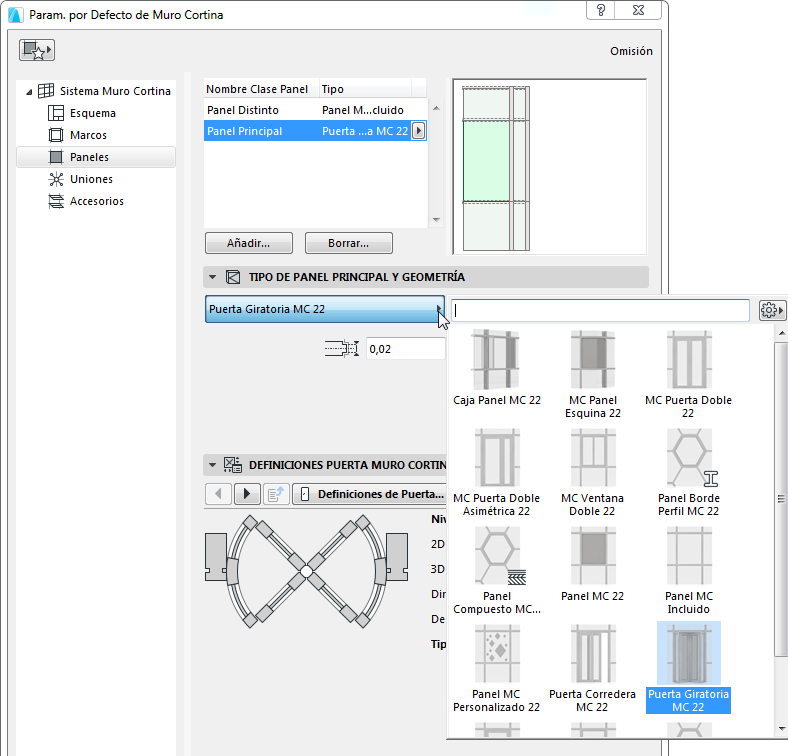The image size is (788, 756).
Task: Go to next definitions page arrow
Action: [x=247, y=494]
